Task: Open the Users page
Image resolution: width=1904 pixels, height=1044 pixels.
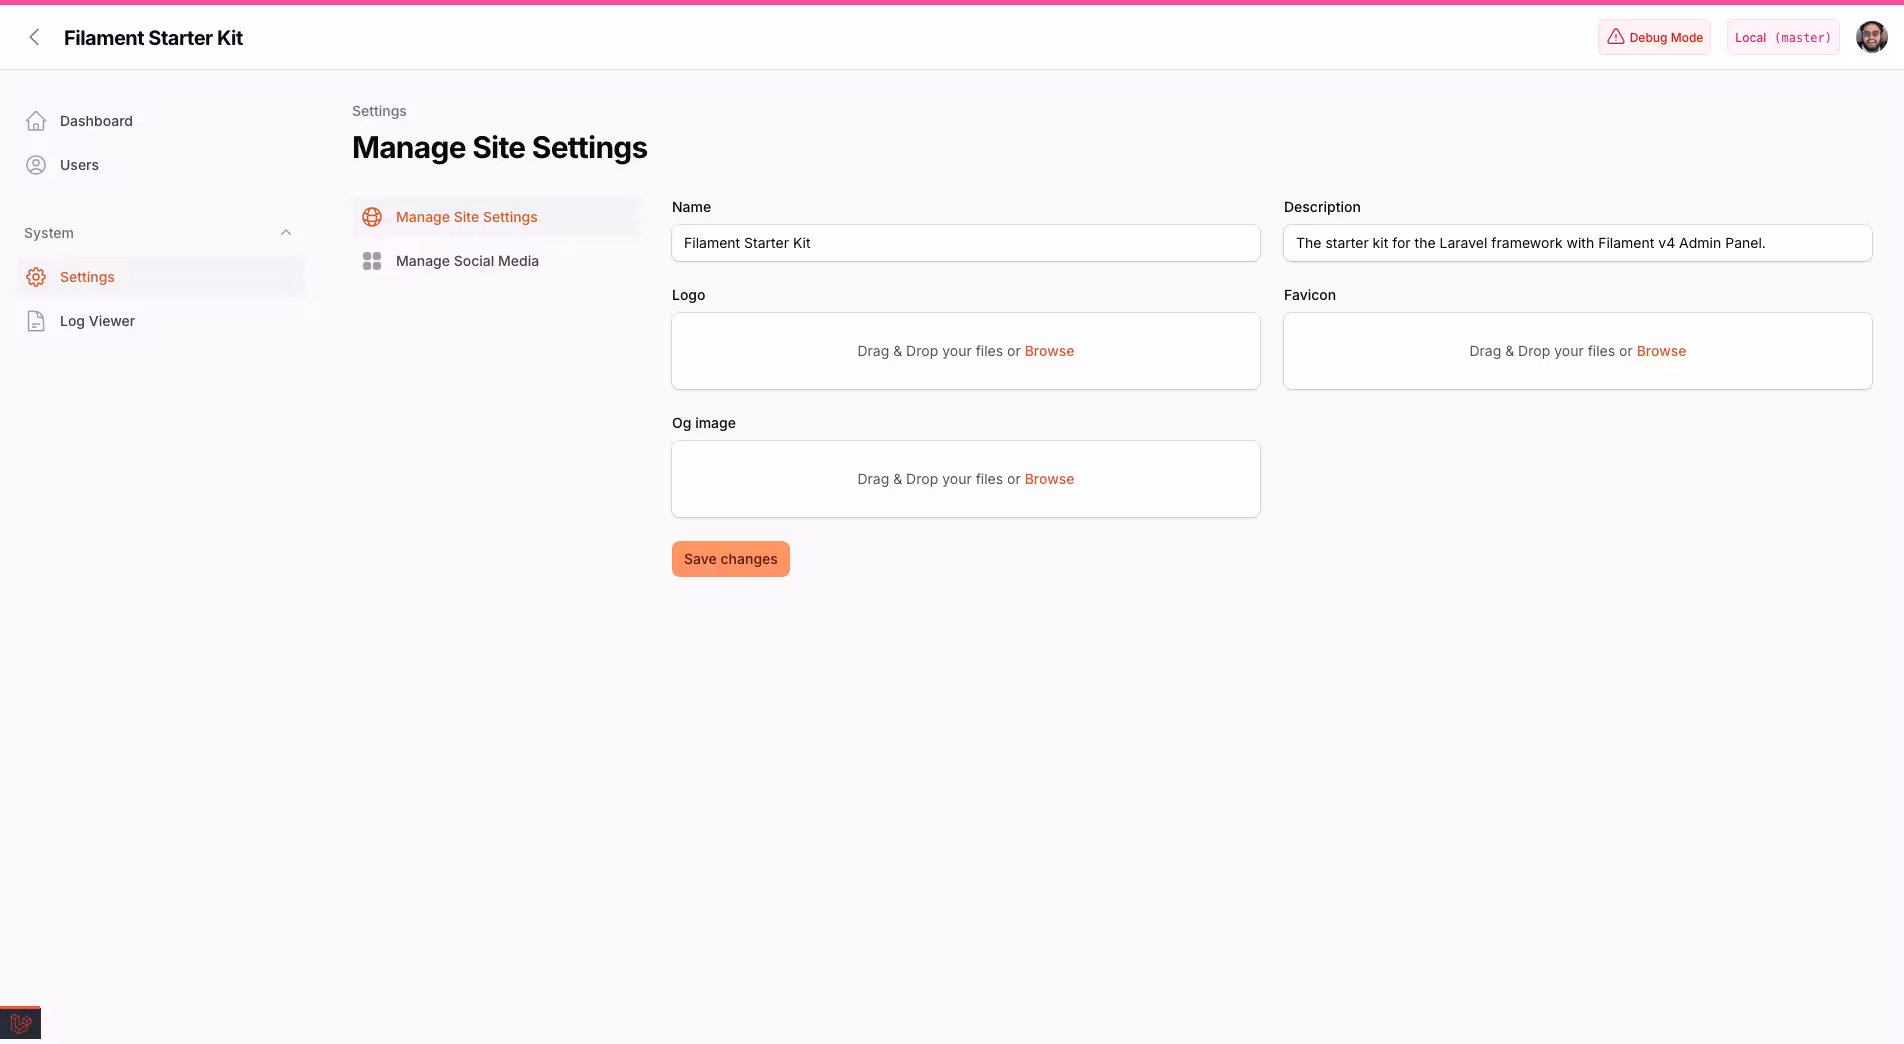Action: [x=160, y=165]
